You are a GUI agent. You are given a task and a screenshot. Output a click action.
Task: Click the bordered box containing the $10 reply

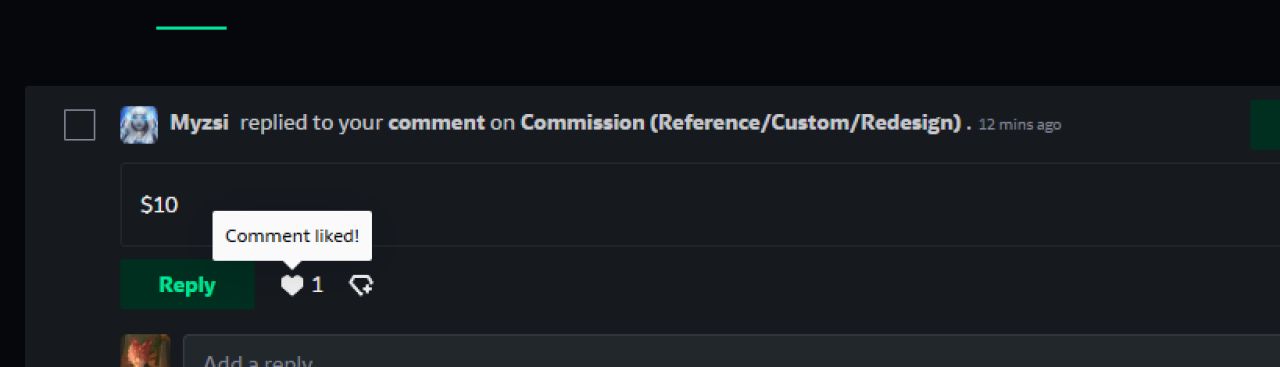[700, 205]
